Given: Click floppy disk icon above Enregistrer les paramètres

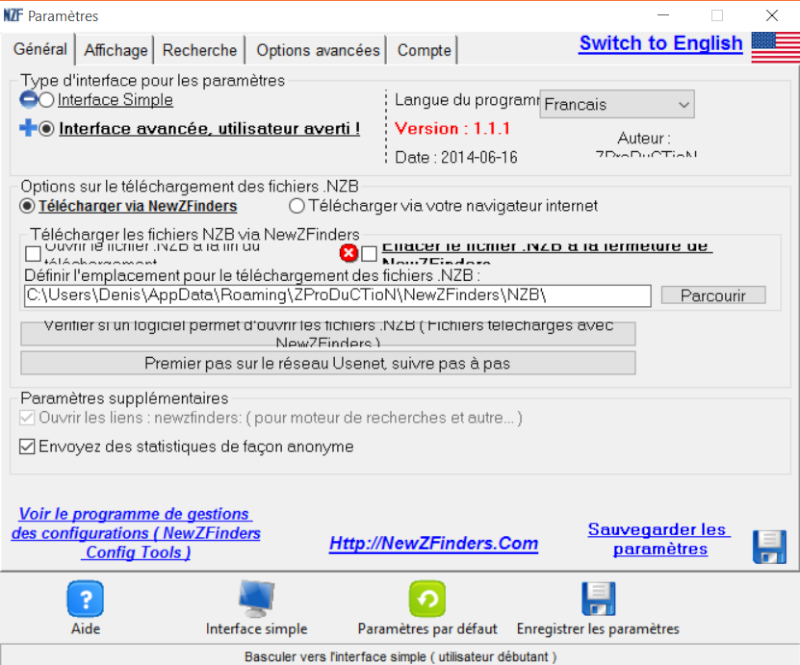Looking at the screenshot, I should (598, 599).
